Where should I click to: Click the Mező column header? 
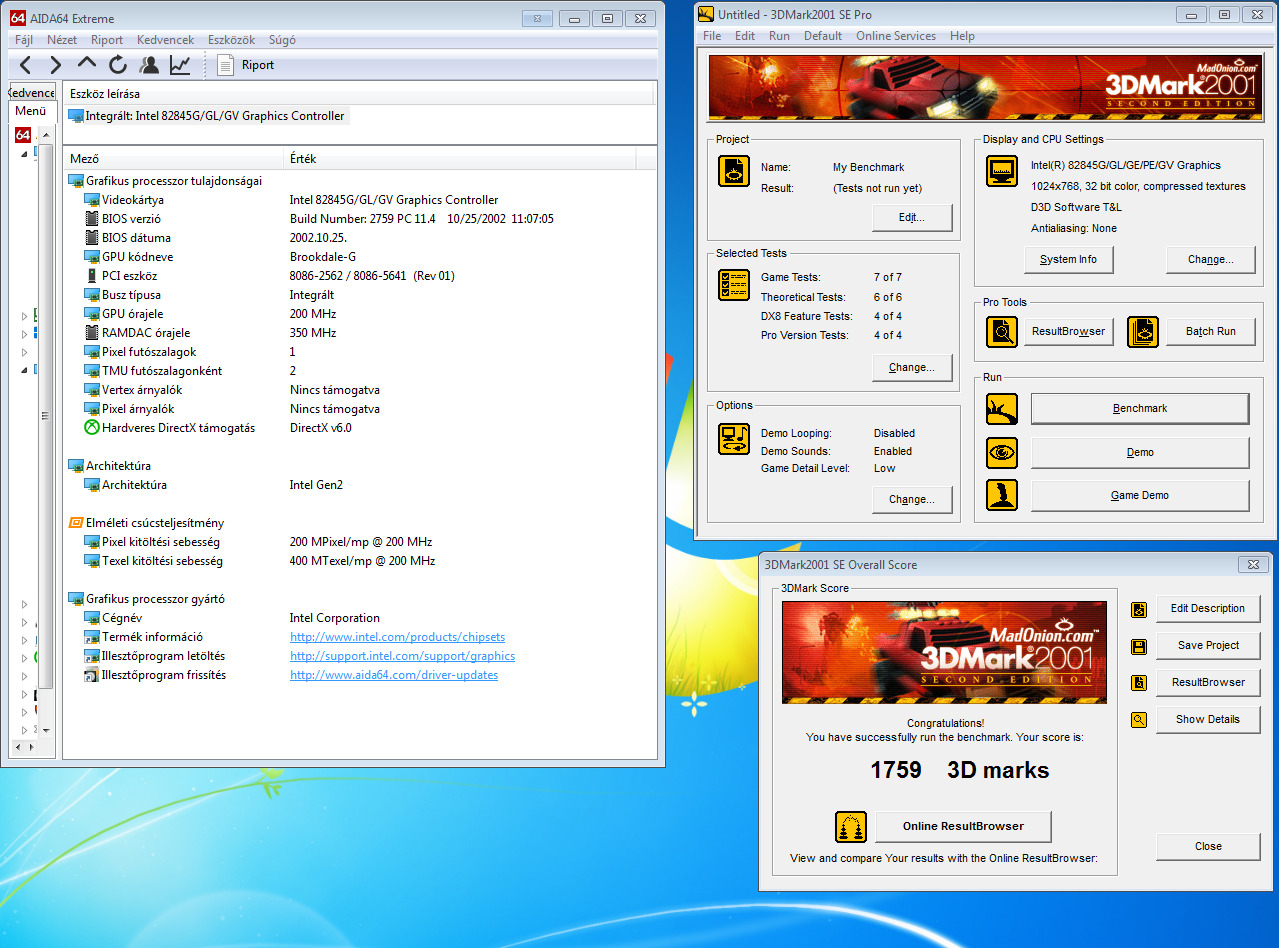point(174,159)
